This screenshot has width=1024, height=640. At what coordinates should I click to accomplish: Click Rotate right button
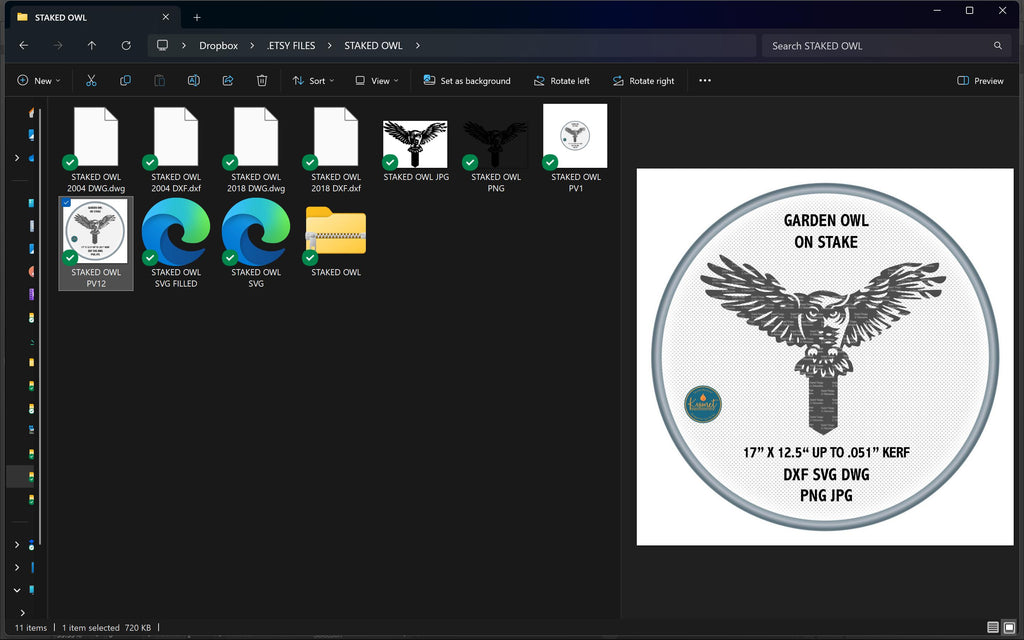click(643, 81)
